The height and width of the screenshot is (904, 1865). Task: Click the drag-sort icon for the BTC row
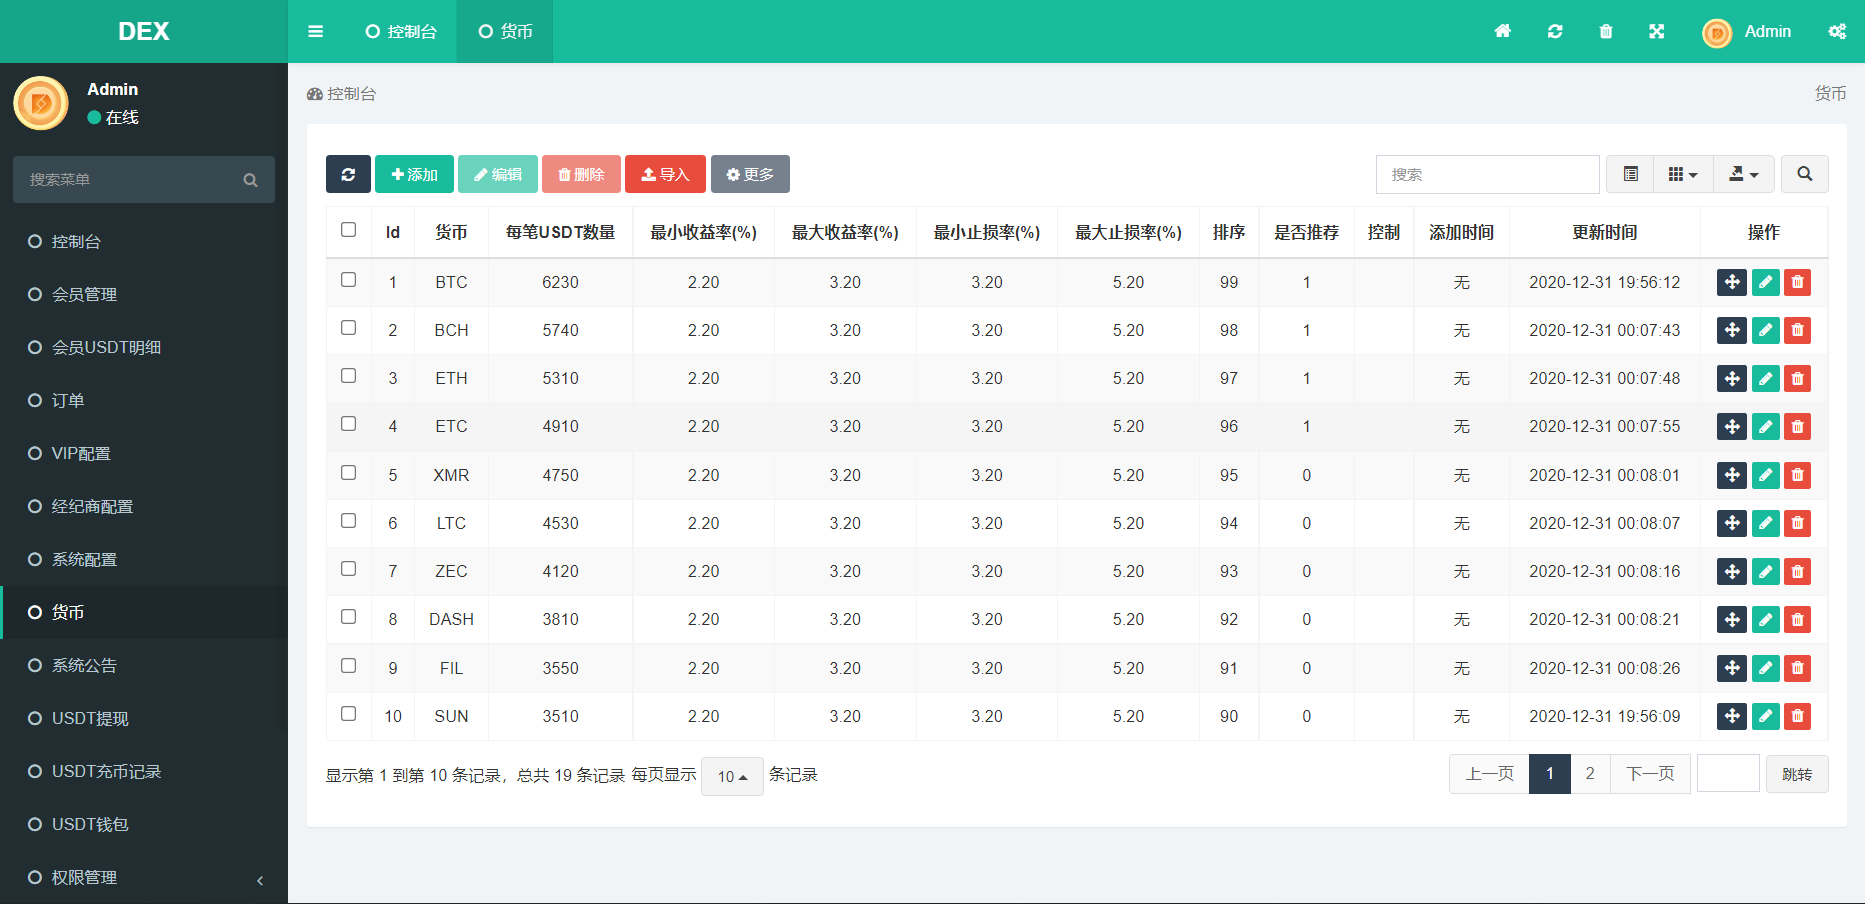pos(1732,282)
